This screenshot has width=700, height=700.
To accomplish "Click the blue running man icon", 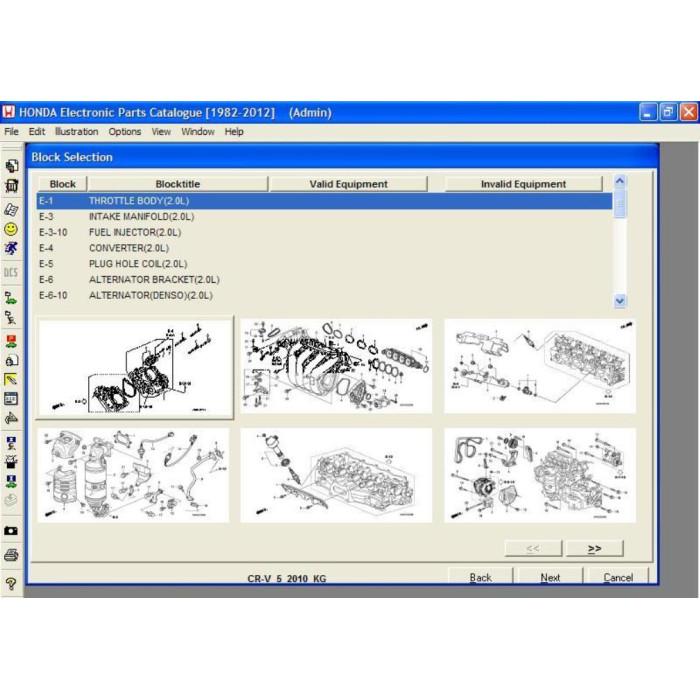I will pyautogui.click(x=11, y=249).
